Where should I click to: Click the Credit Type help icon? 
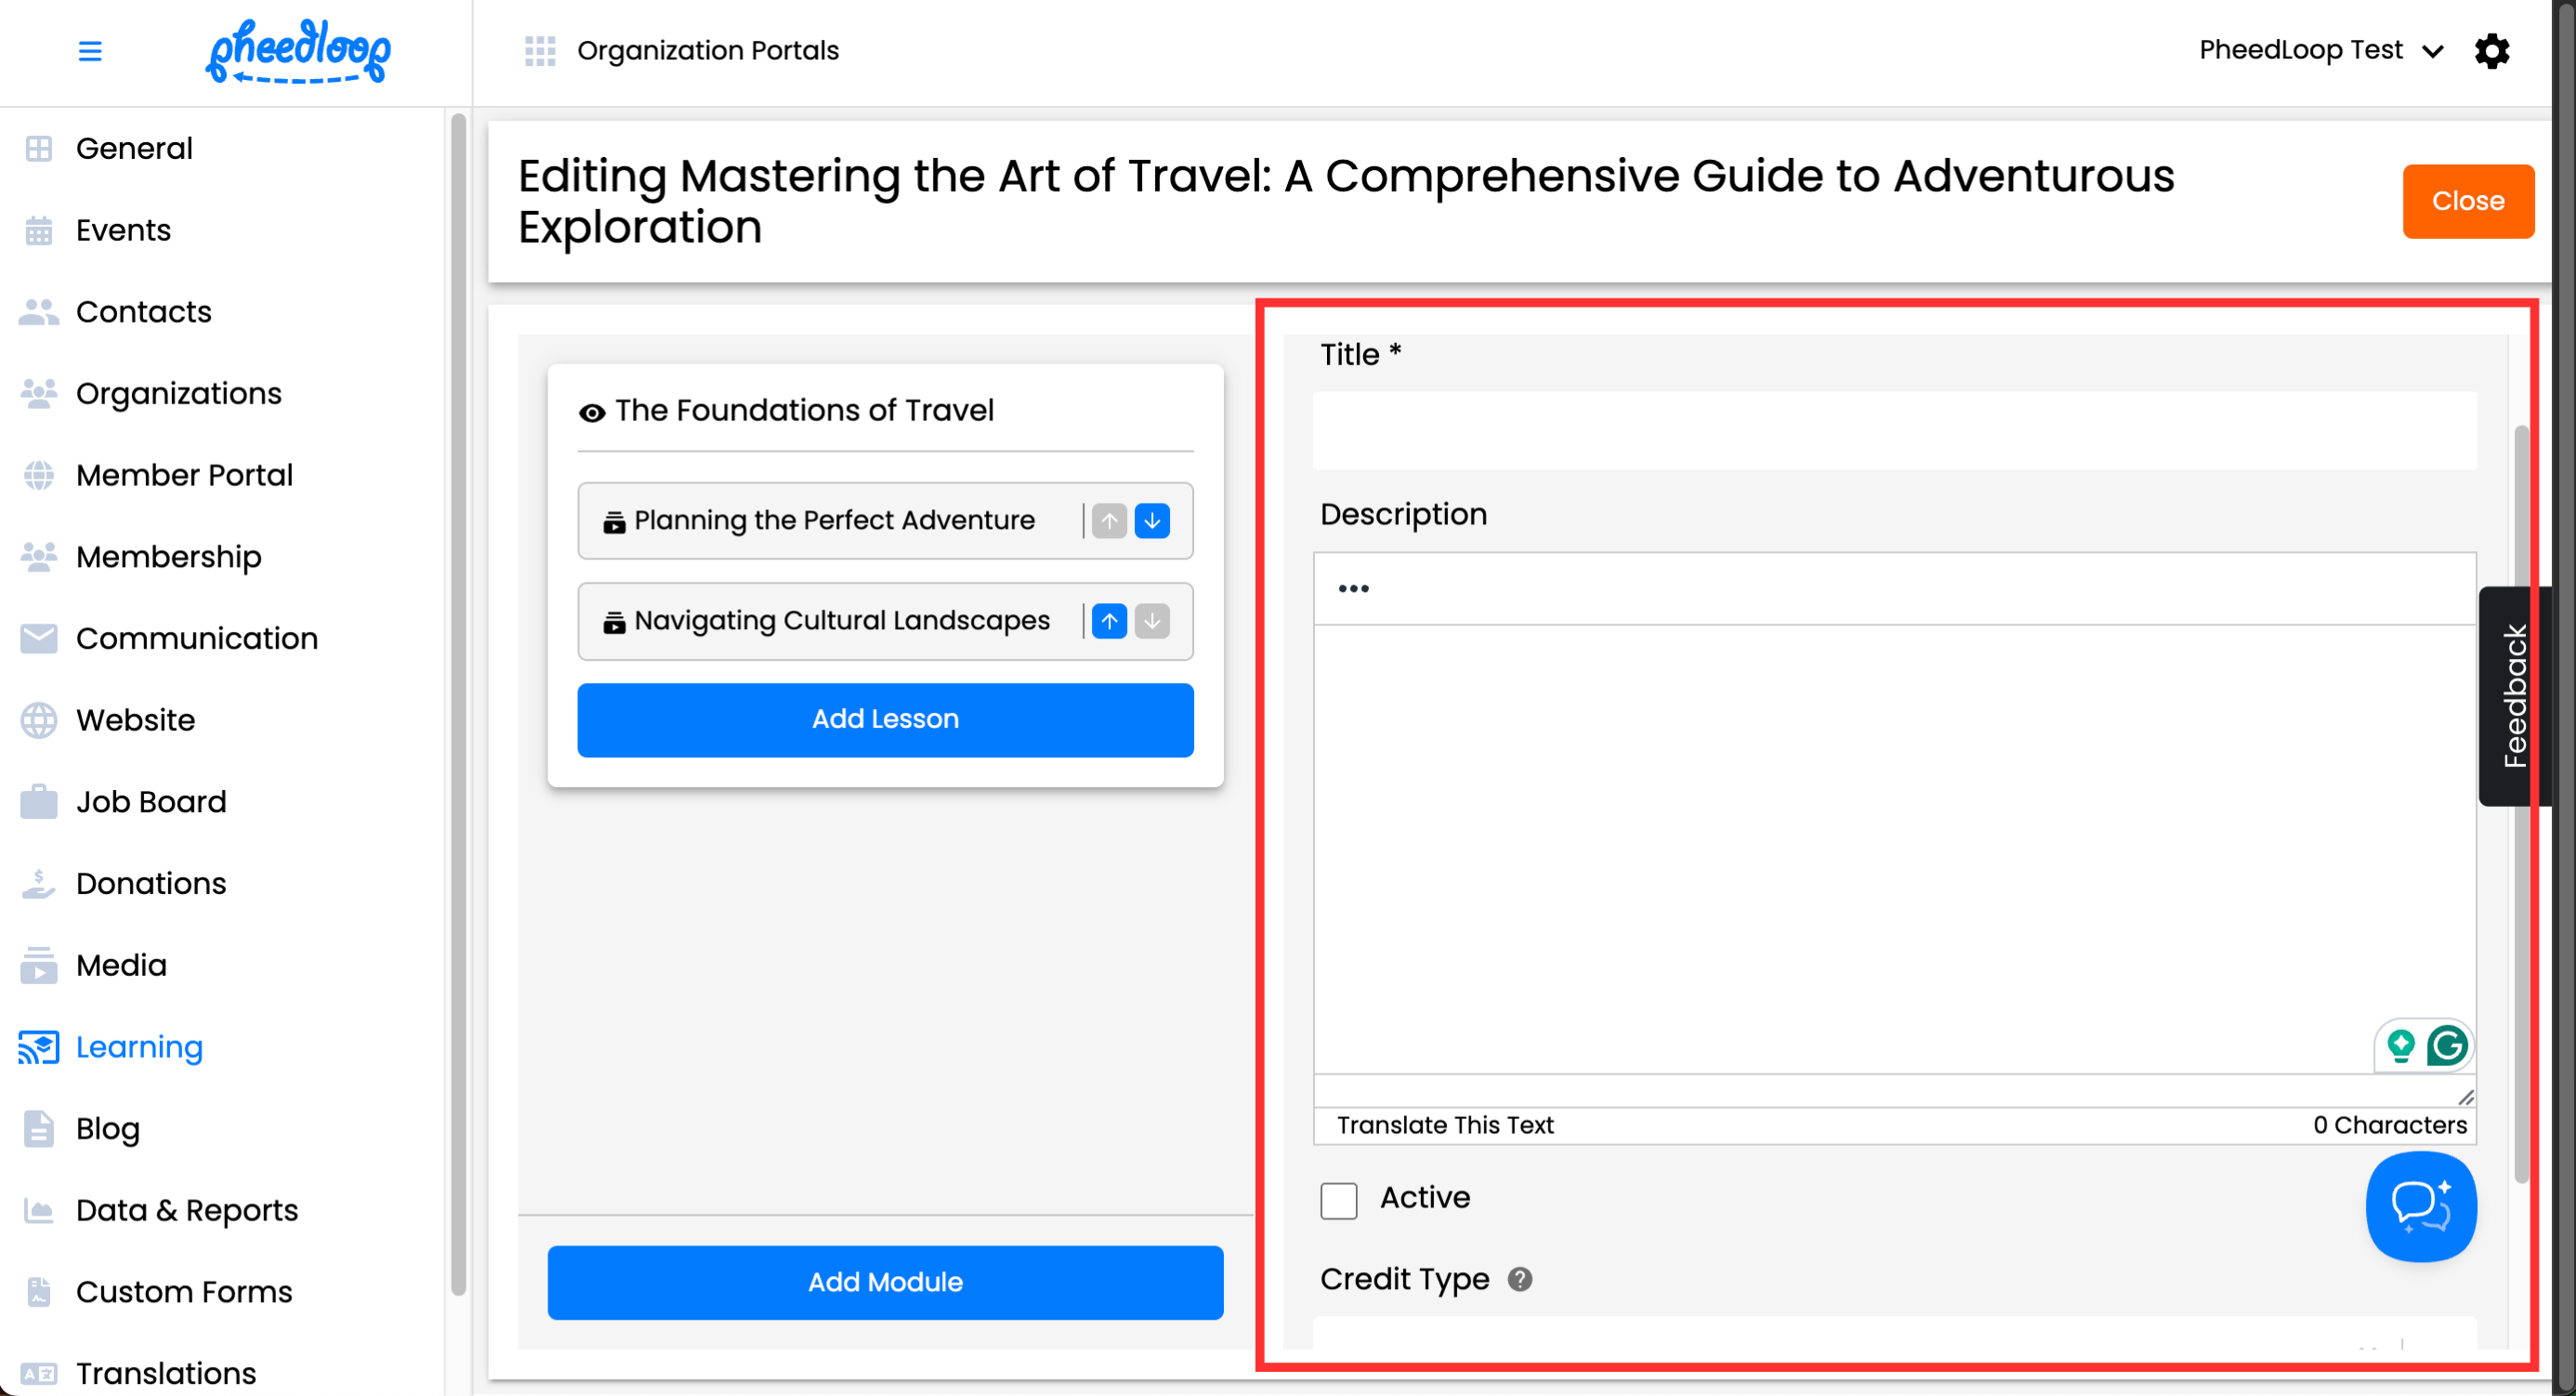tap(1519, 1279)
